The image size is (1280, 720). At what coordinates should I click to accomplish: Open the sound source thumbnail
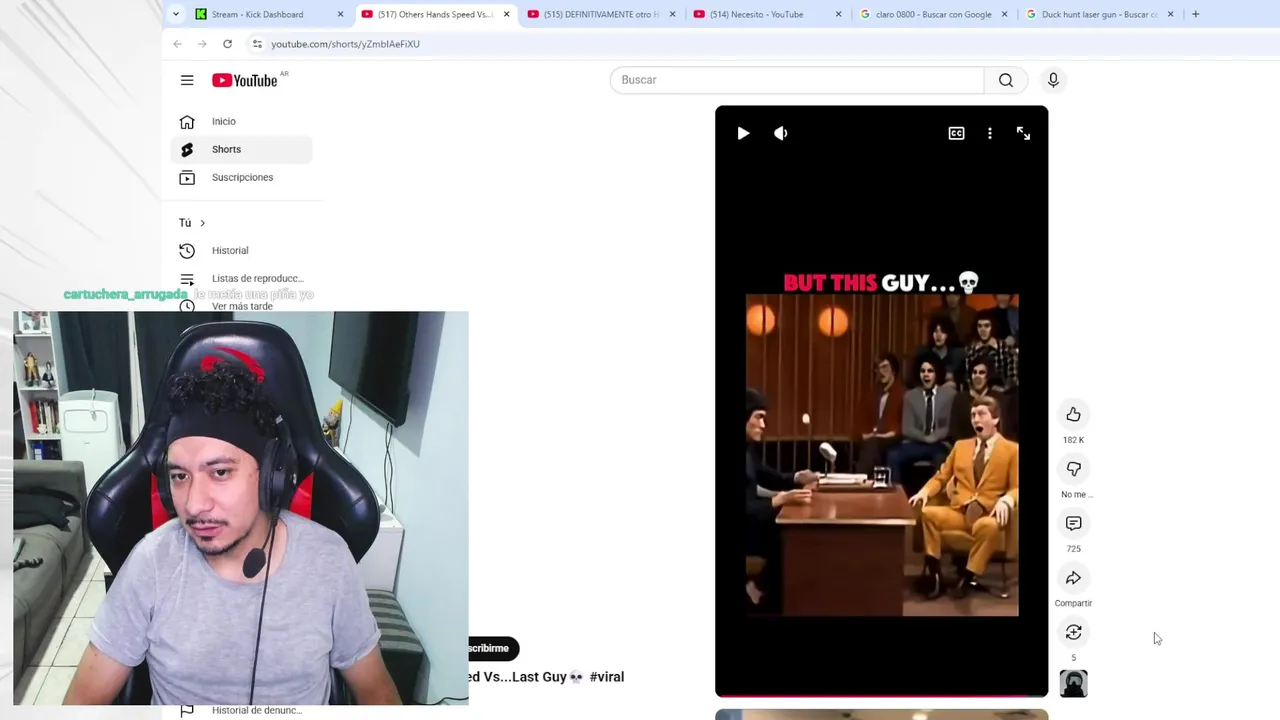(x=1073, y=683)
